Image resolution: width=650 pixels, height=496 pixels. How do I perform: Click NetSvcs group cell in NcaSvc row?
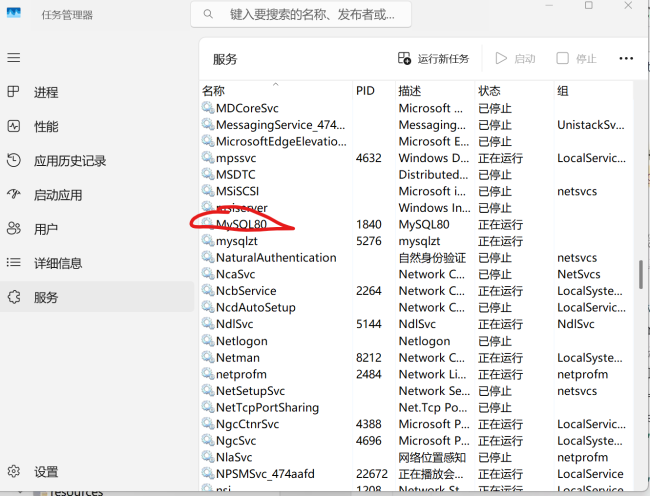point(579,274)
